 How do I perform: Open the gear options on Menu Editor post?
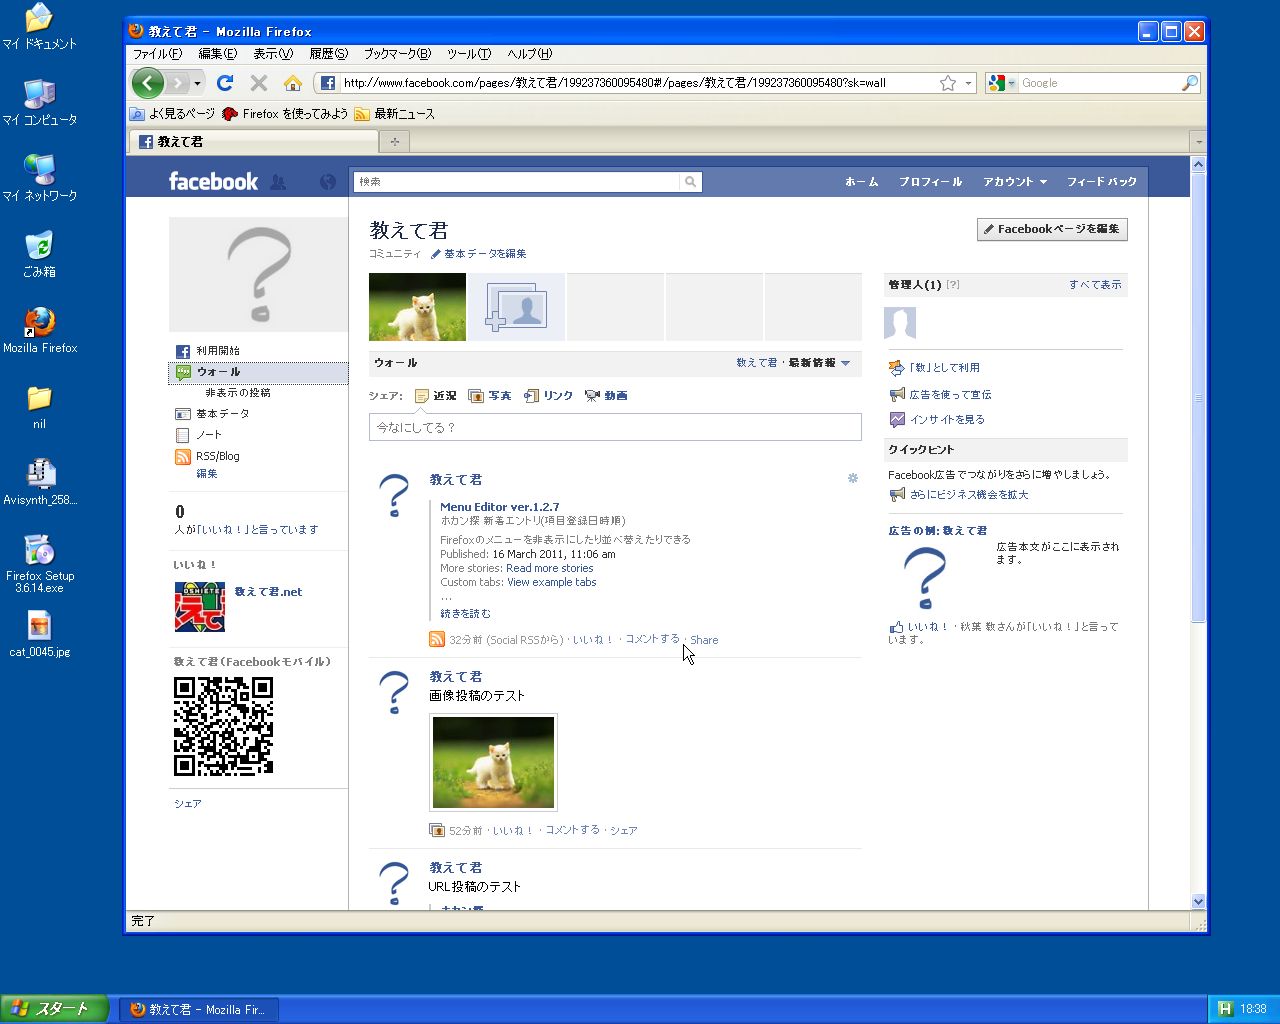point(853,478)
